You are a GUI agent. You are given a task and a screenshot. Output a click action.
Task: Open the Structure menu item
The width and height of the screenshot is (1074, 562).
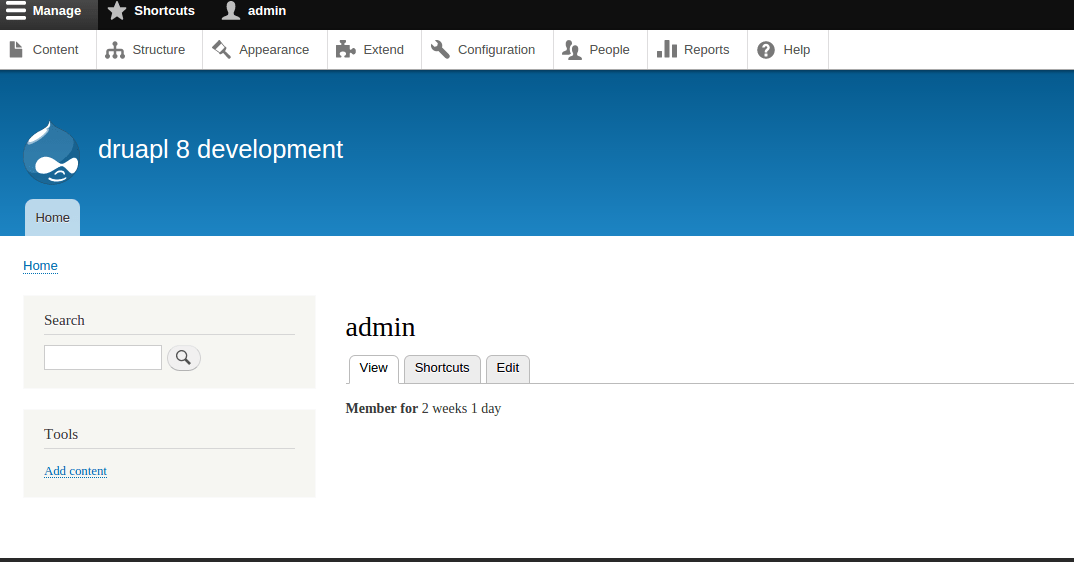click(149, 50)
